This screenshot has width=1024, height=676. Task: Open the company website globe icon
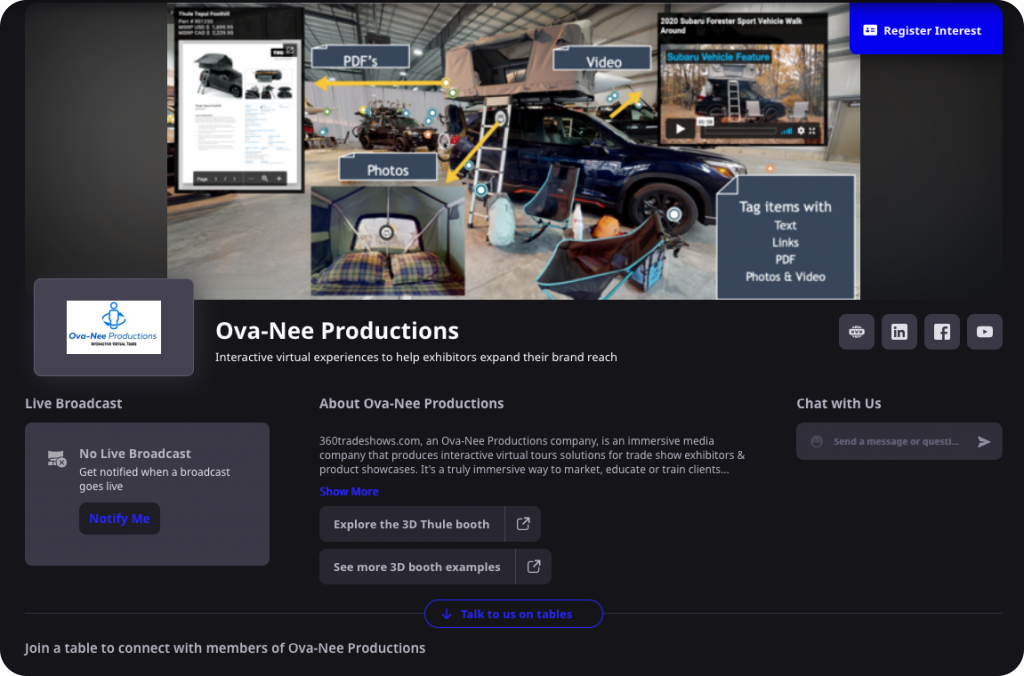coord(857,332)
